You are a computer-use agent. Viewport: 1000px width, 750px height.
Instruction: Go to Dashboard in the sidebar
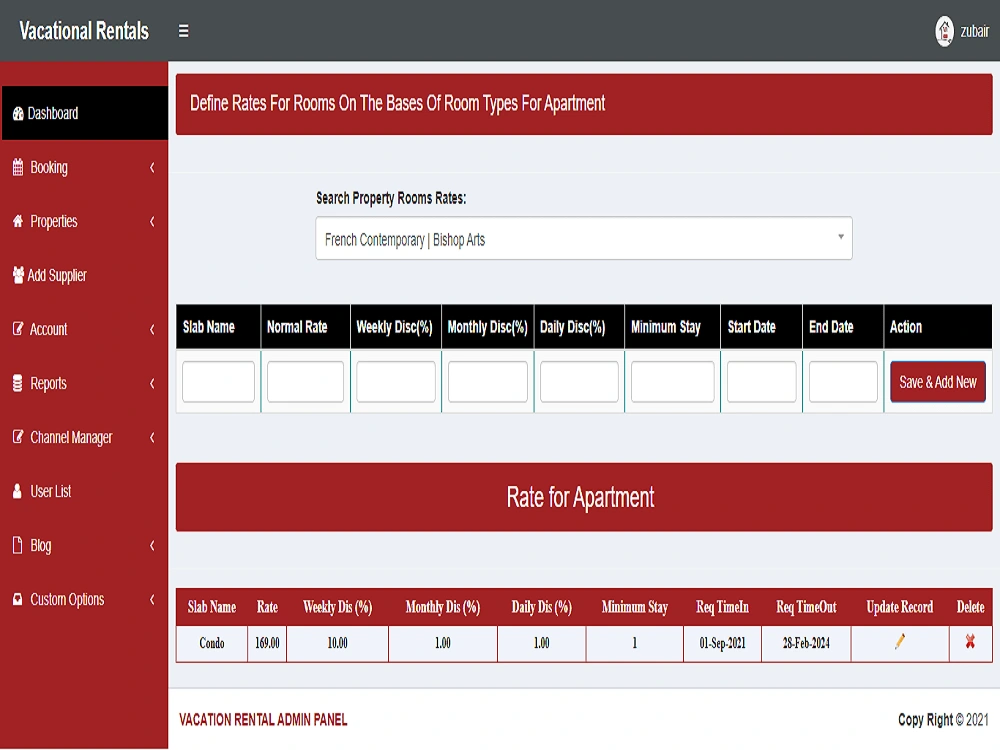[85, 114]
